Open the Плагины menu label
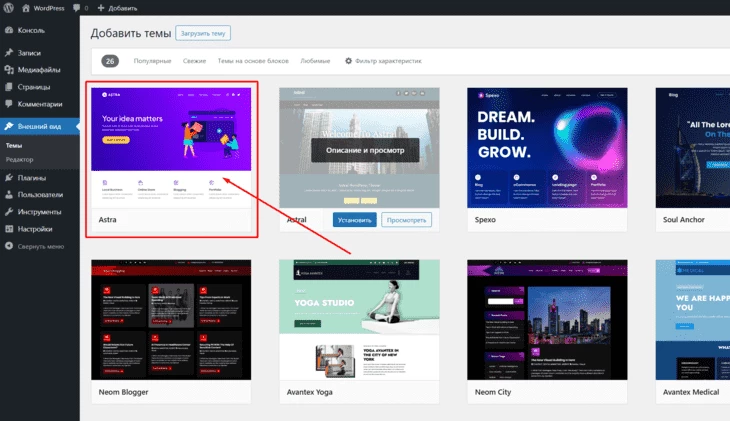Screen dimensions: 730x421 click(x=32, y=177)
